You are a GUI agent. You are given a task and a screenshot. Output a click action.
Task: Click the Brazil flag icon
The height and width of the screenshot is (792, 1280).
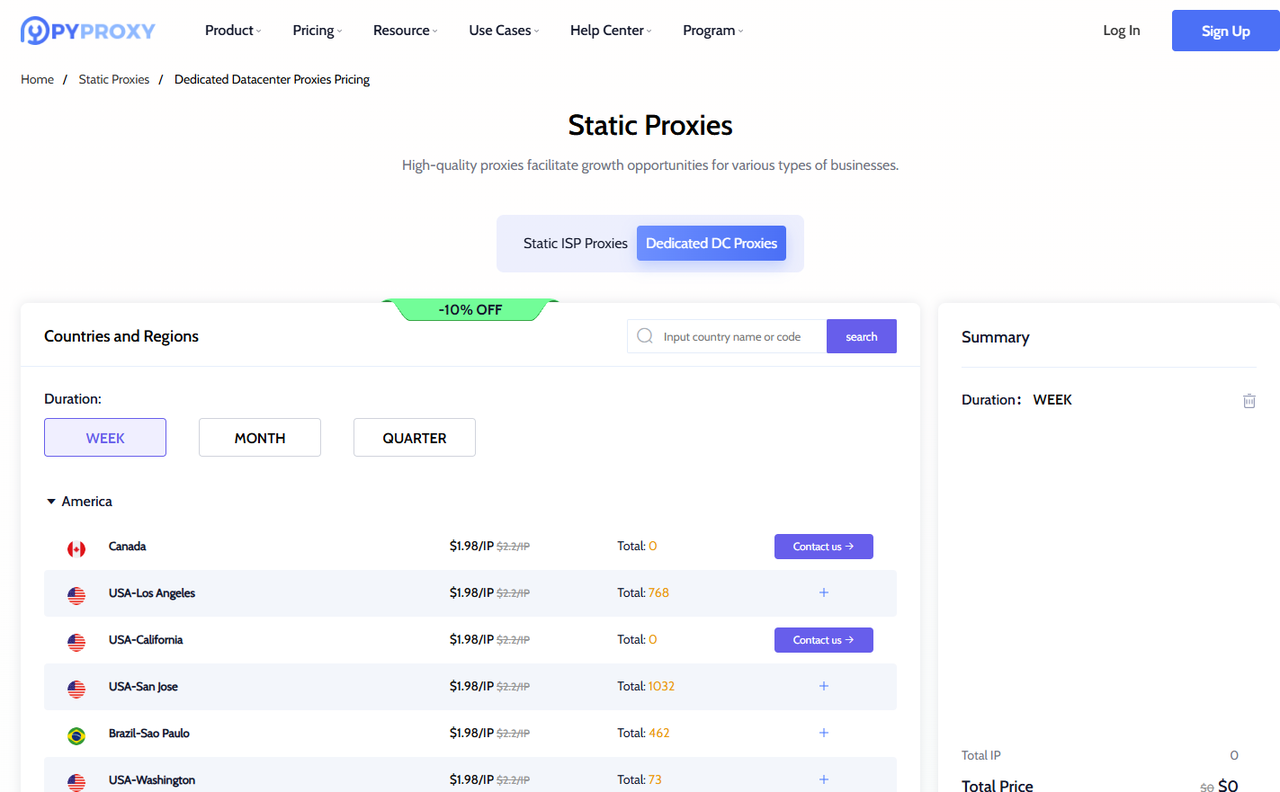[x=76, y=735]
